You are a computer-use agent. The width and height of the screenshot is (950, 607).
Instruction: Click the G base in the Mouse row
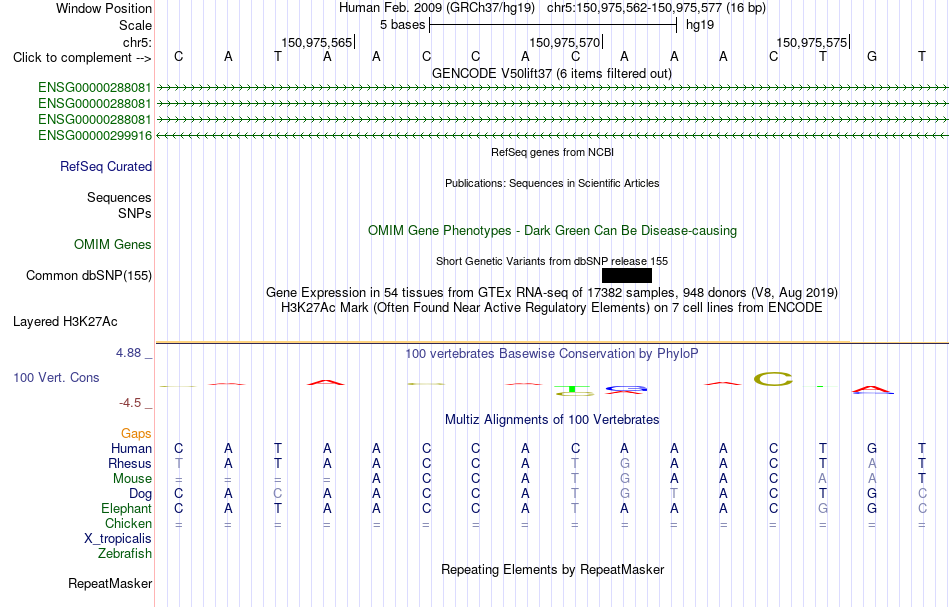click(625, 479)
